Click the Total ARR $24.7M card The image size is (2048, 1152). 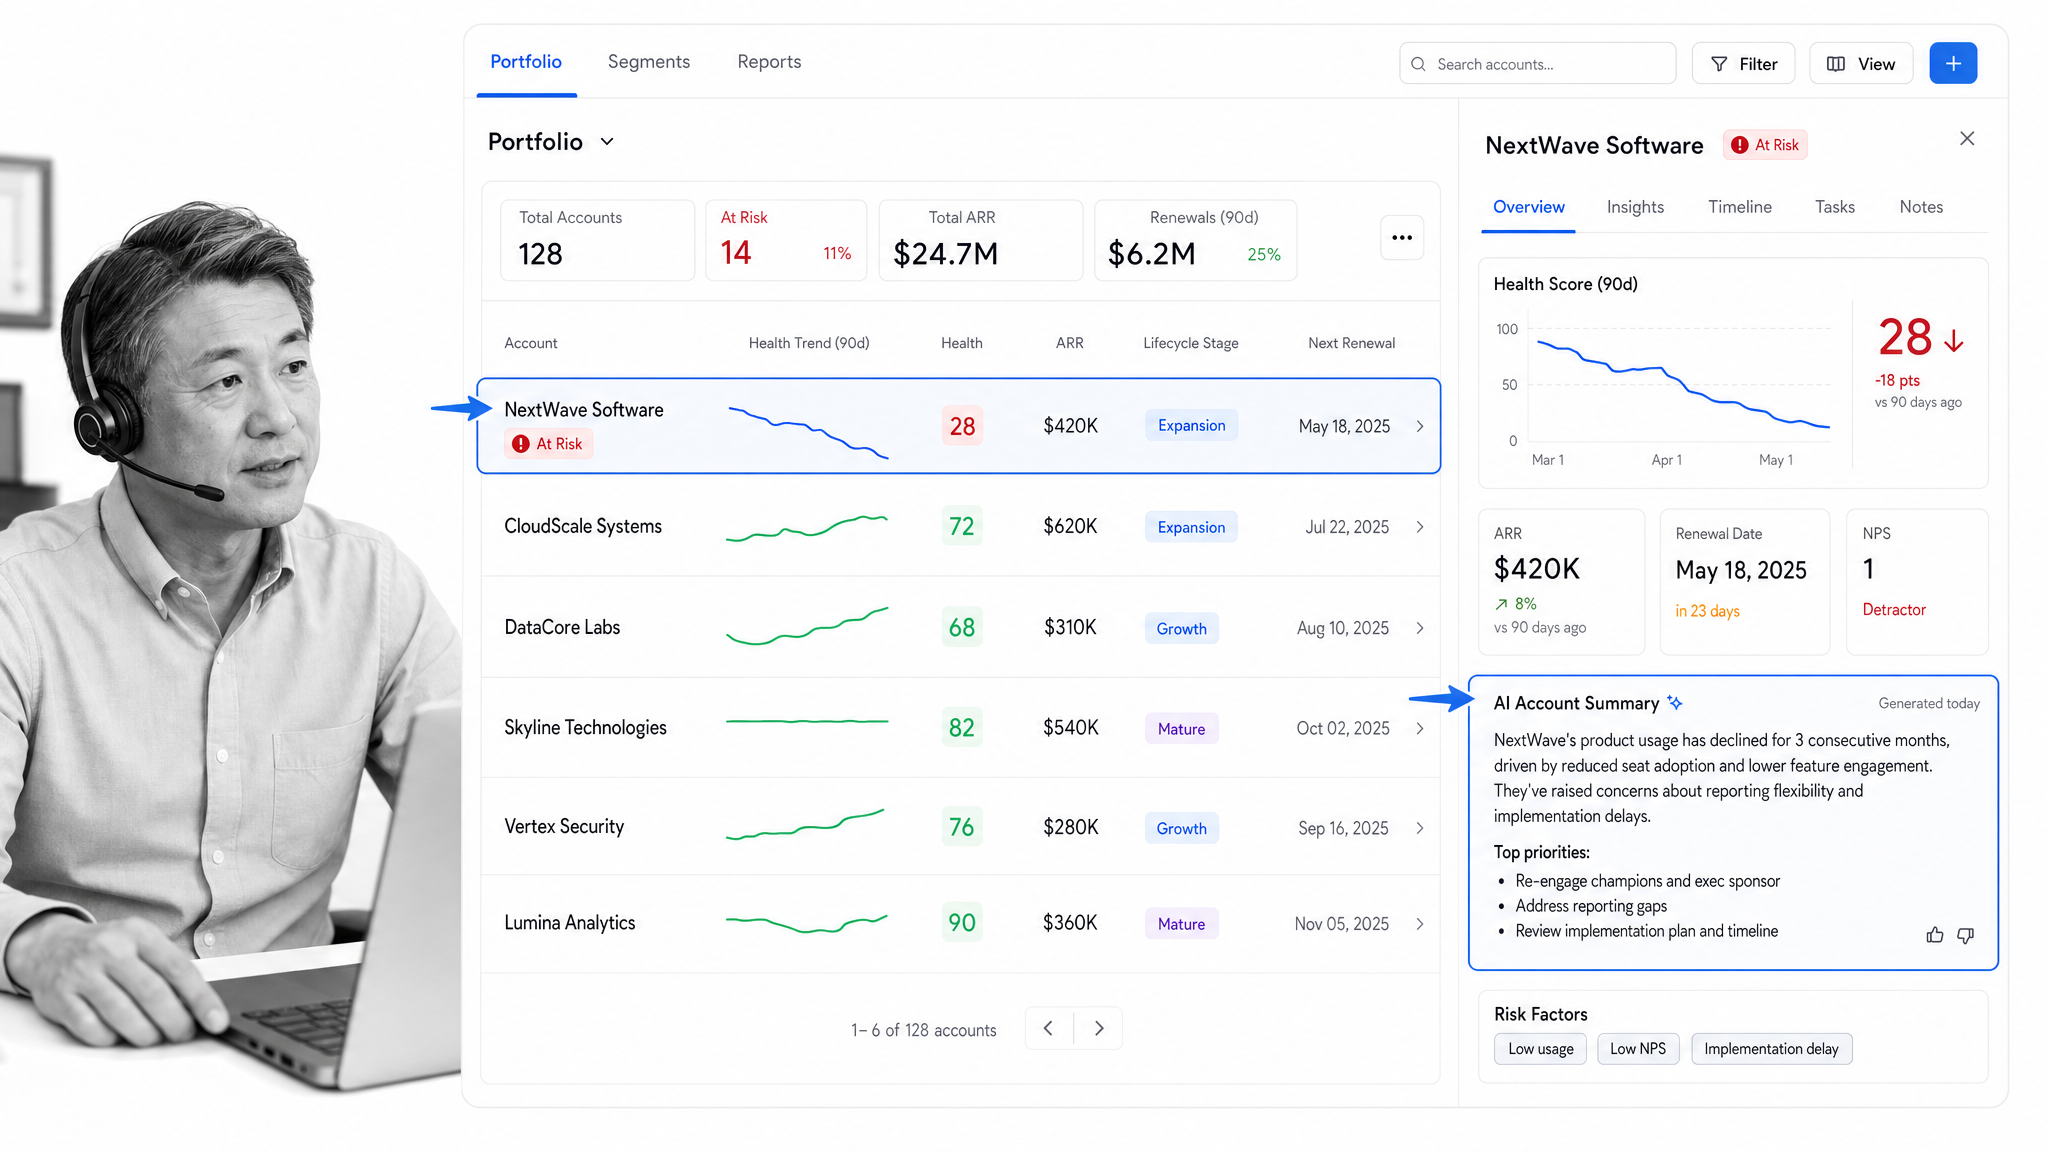[980, 240]
